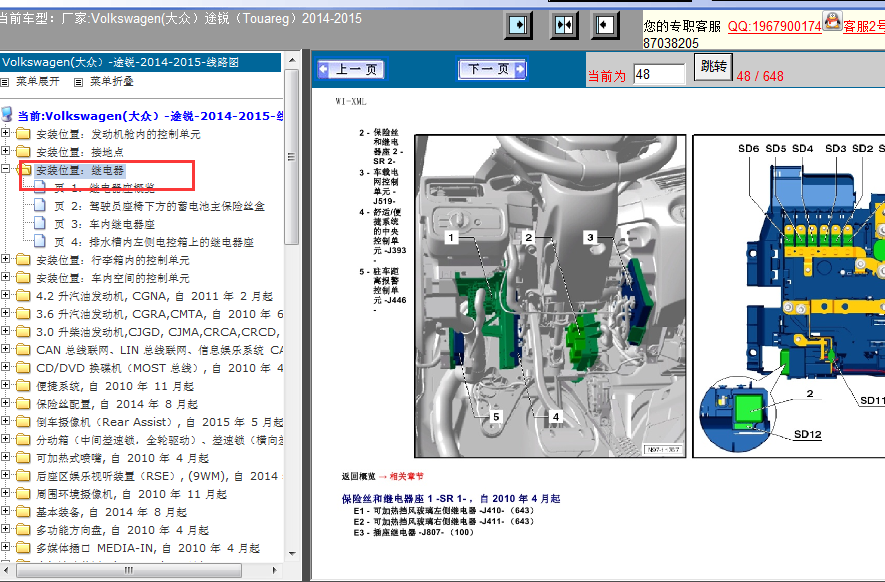885x582 pixels.
Task: Expand 3.0 升柴油发动机,CJGD folder
Action: coord(5,331)
